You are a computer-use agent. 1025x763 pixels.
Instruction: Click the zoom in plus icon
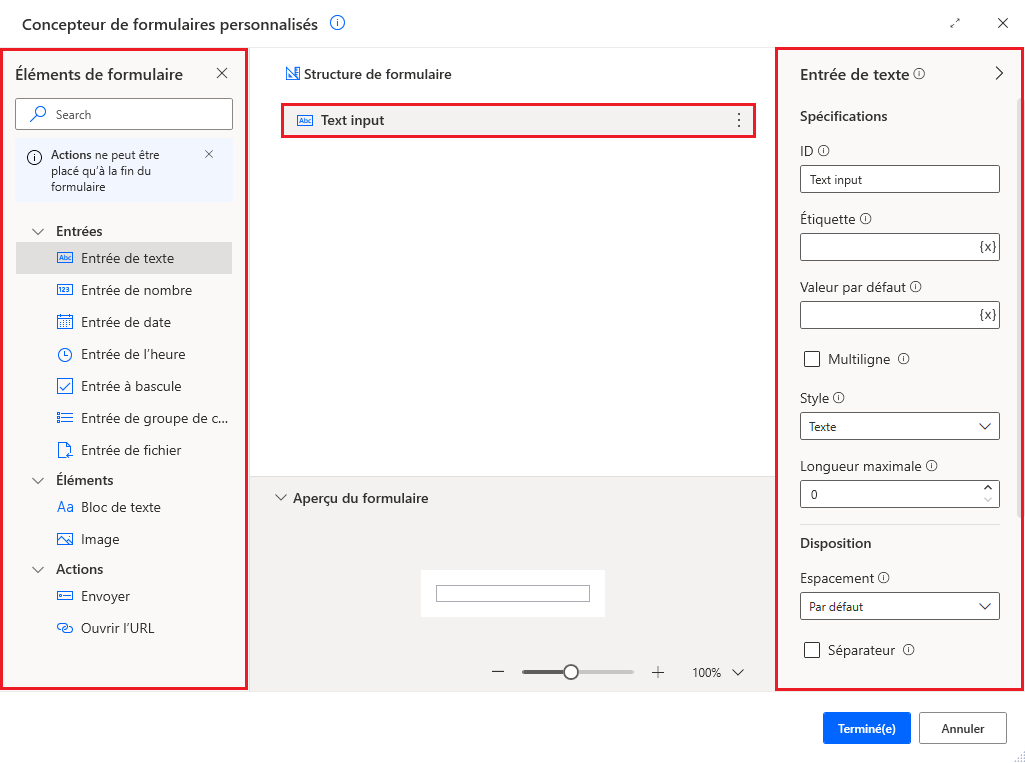pos(658,672)
